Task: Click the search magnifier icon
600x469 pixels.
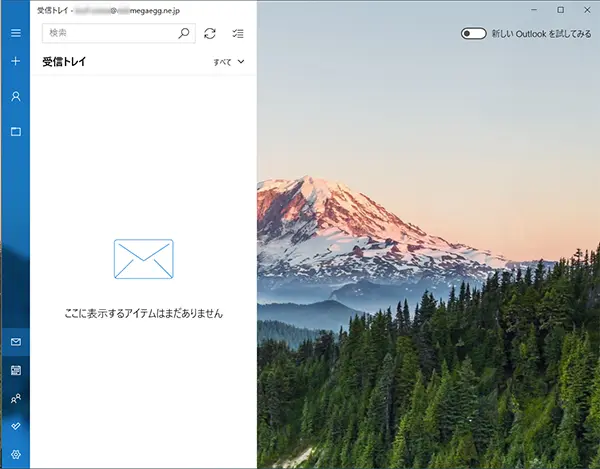Action: click(184, 33)
